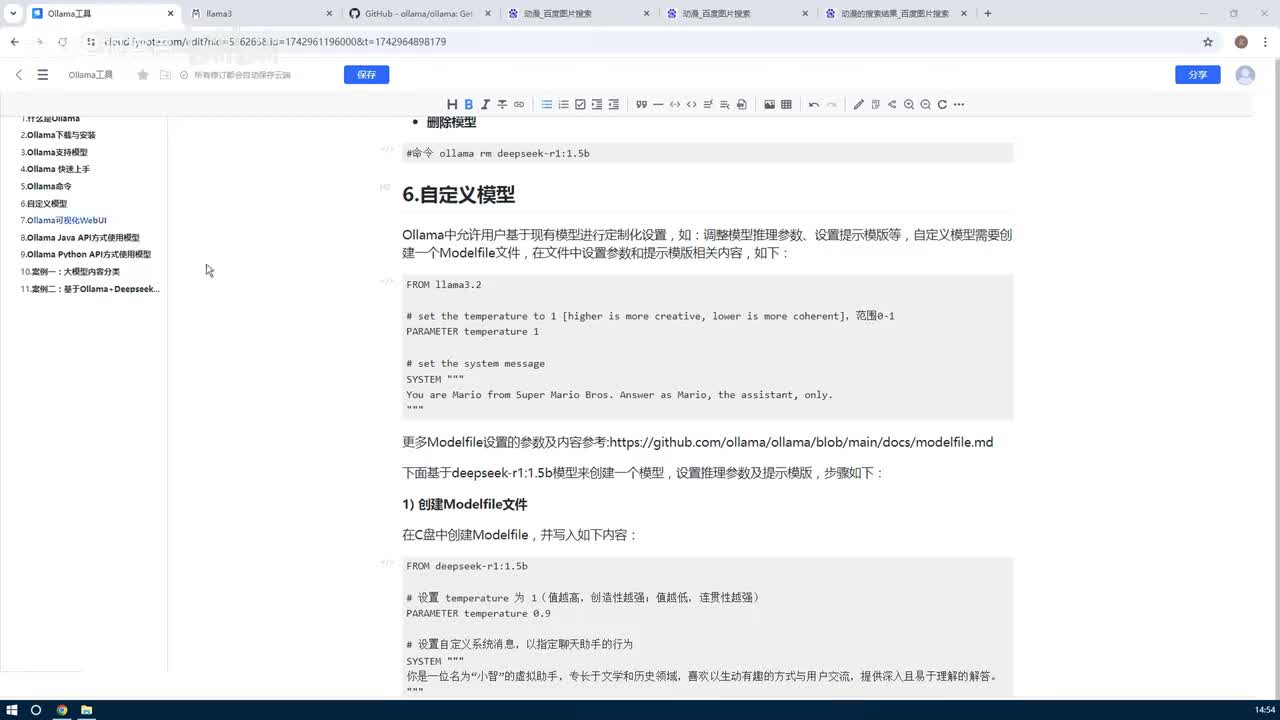Screen dimensions: 1280x720
Task: Go to 8.Ollama Java API方式使用模型
Action: pyautogui.click(x=80, y=238)
